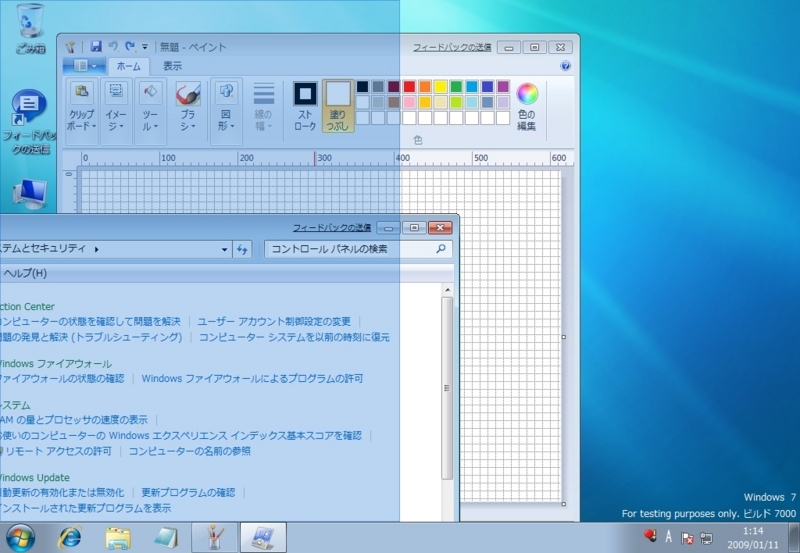Image resolution: width=800 pixels, height=553 pixels.
Task: Open リモート アクセスの許可 link
Action: 59,451
